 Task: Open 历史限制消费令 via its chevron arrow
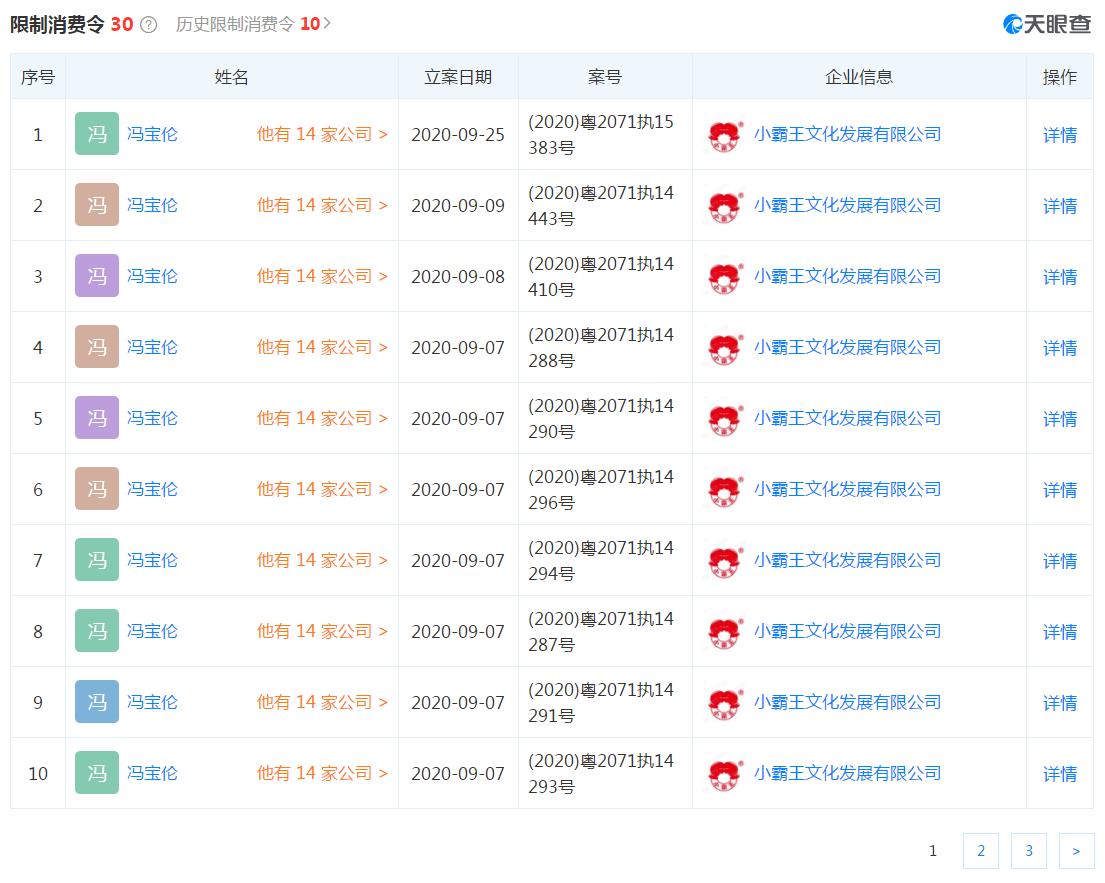tap(325, 23)
